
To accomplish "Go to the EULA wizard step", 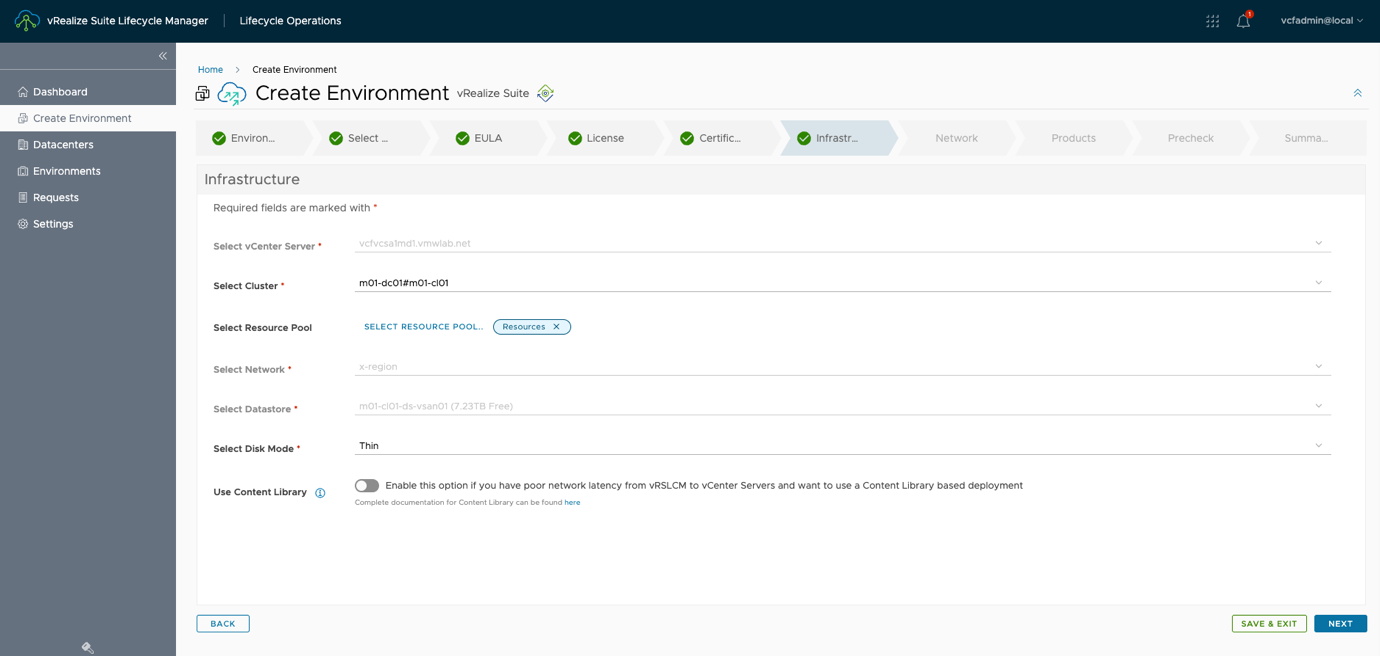I will coord(486,138).
